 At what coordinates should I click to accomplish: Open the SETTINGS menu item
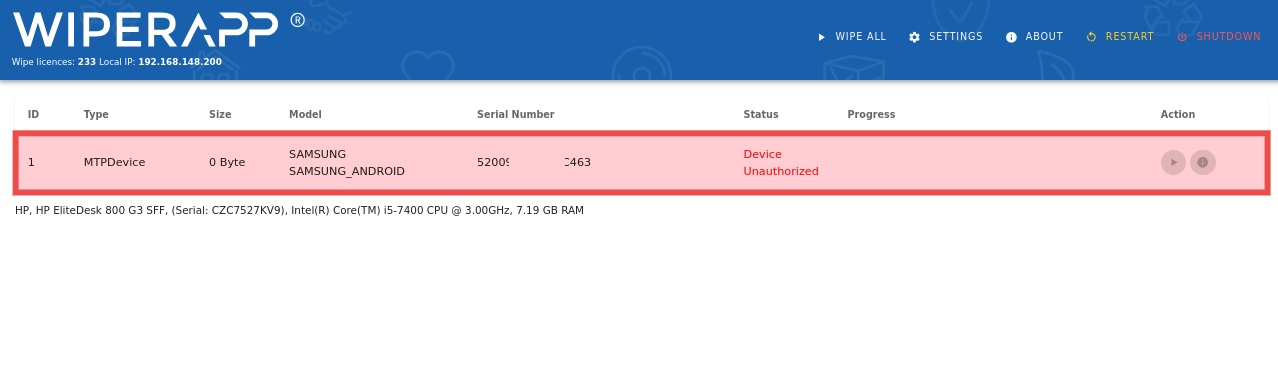pyautogui.click(x=956, y=37)
